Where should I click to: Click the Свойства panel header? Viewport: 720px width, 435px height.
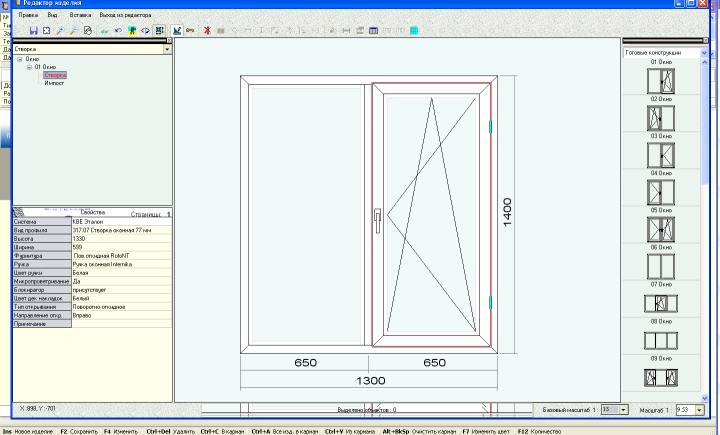[92, 213]
